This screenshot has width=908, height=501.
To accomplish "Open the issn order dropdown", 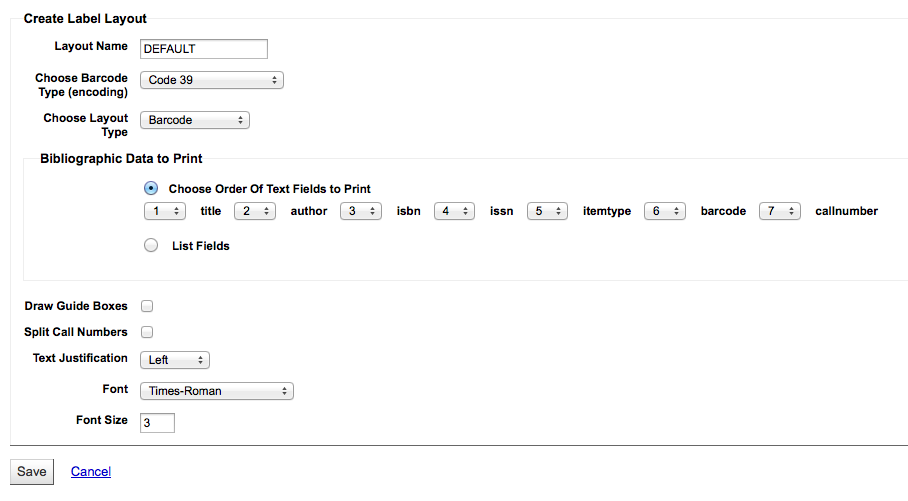I will coord(454,211).
